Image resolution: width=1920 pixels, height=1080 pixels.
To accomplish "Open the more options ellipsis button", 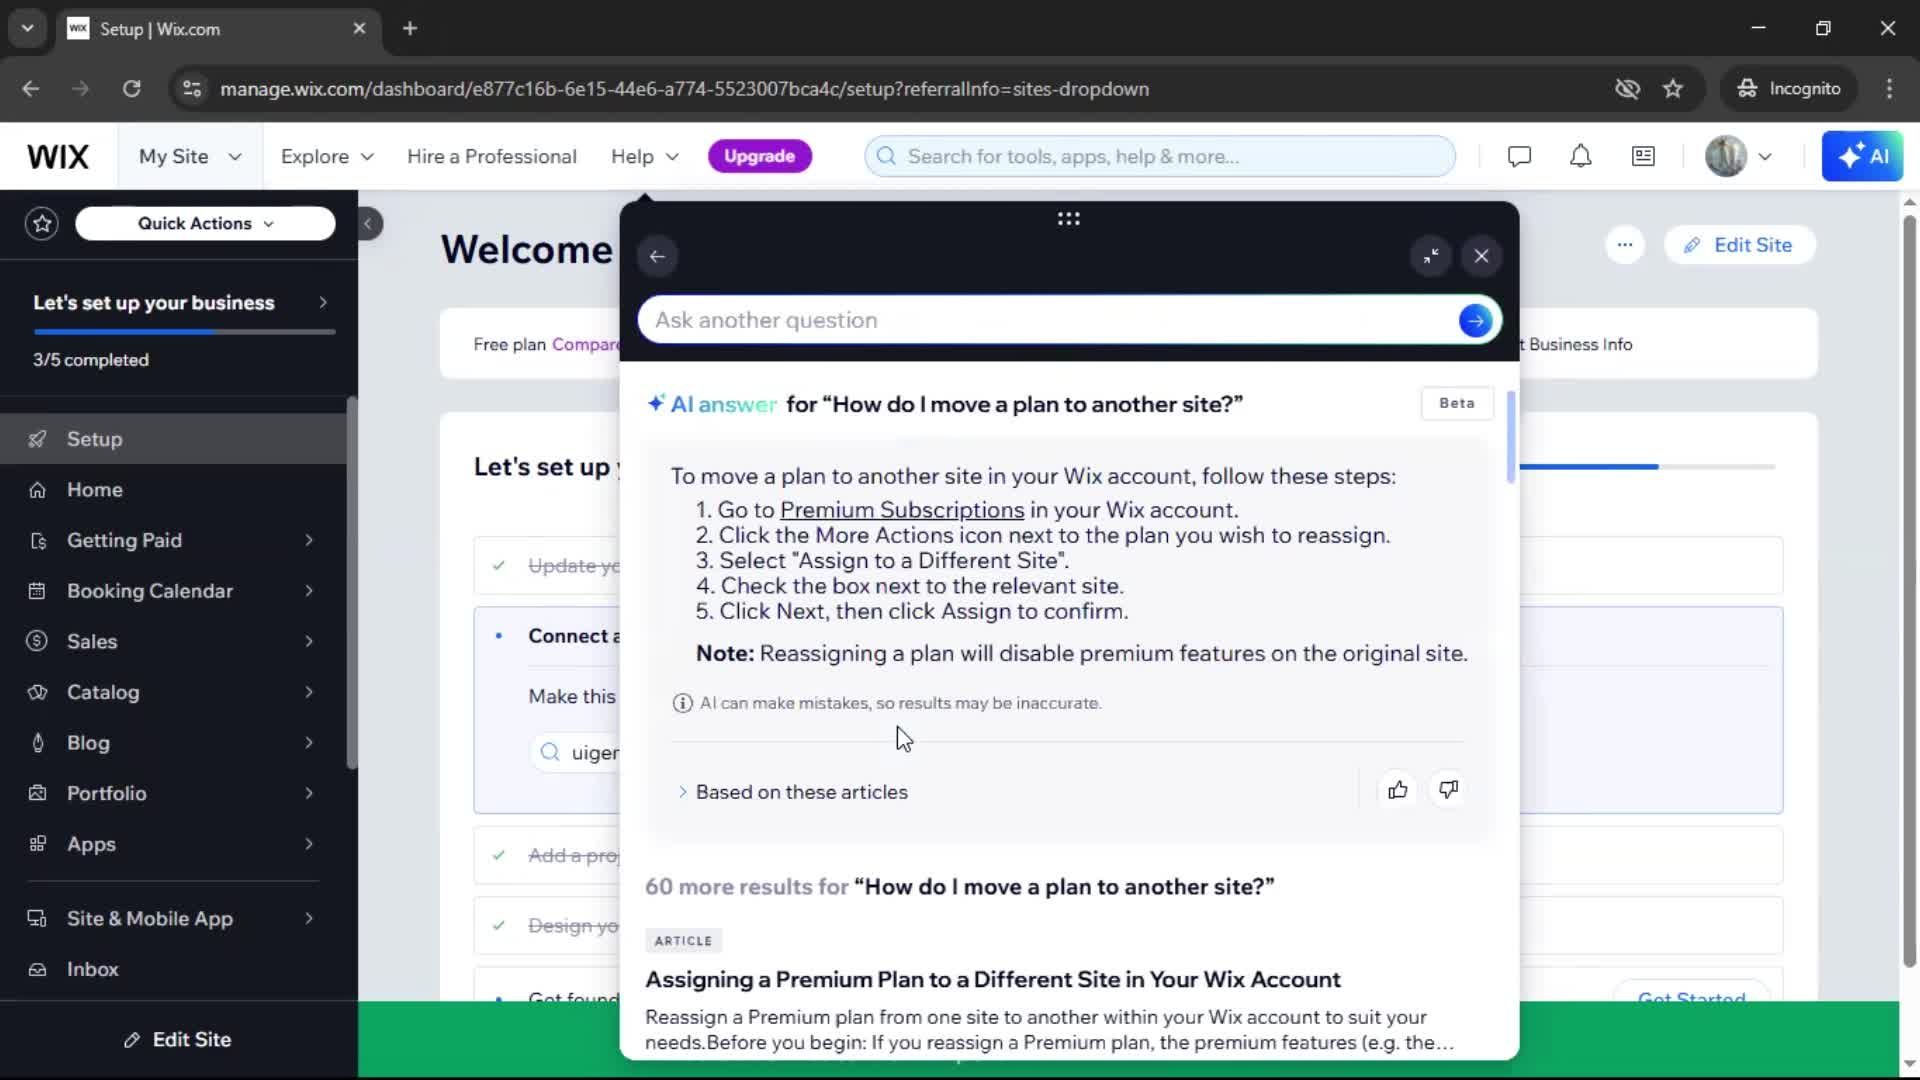I will pos(1624,245).
